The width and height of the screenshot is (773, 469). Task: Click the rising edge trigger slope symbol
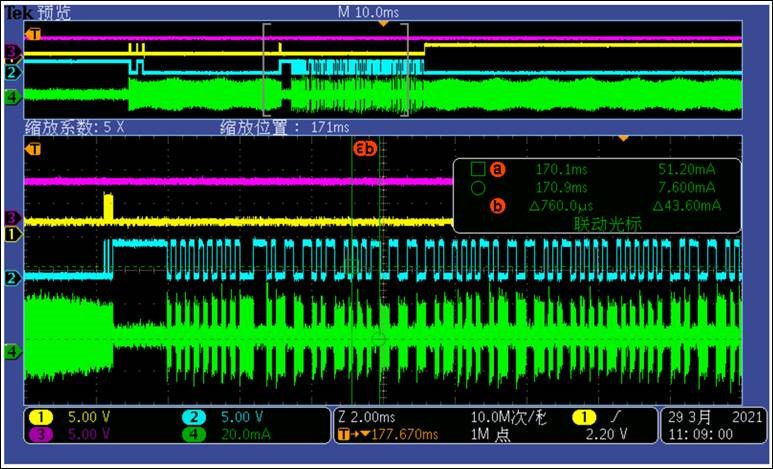click(x=615, y=417)
